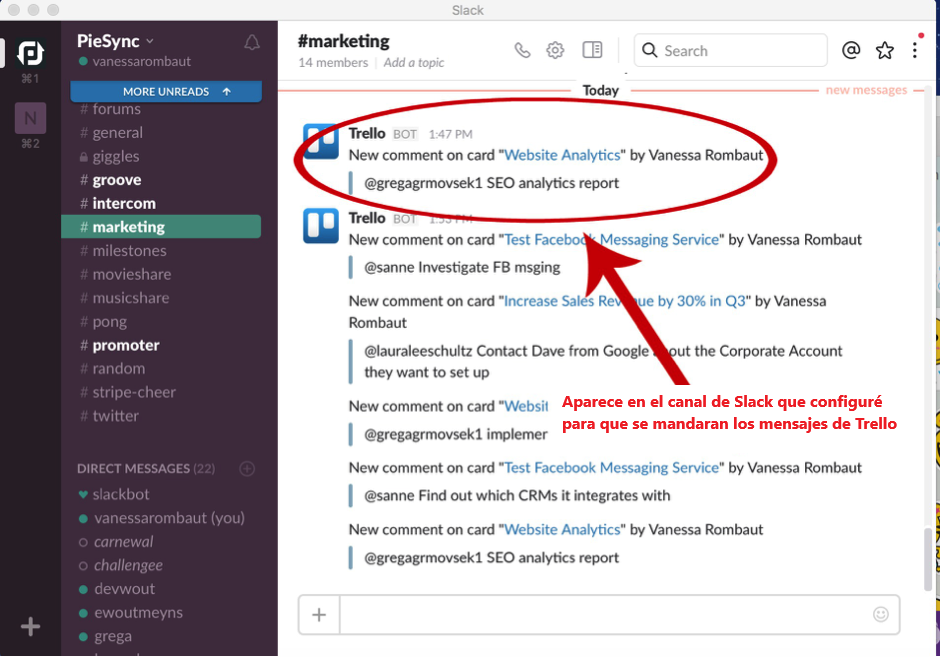Open second Test Facebook Messaging Service link
Image resolution: width=941 pixels, height=657 pixels.
tap(611, 468)
